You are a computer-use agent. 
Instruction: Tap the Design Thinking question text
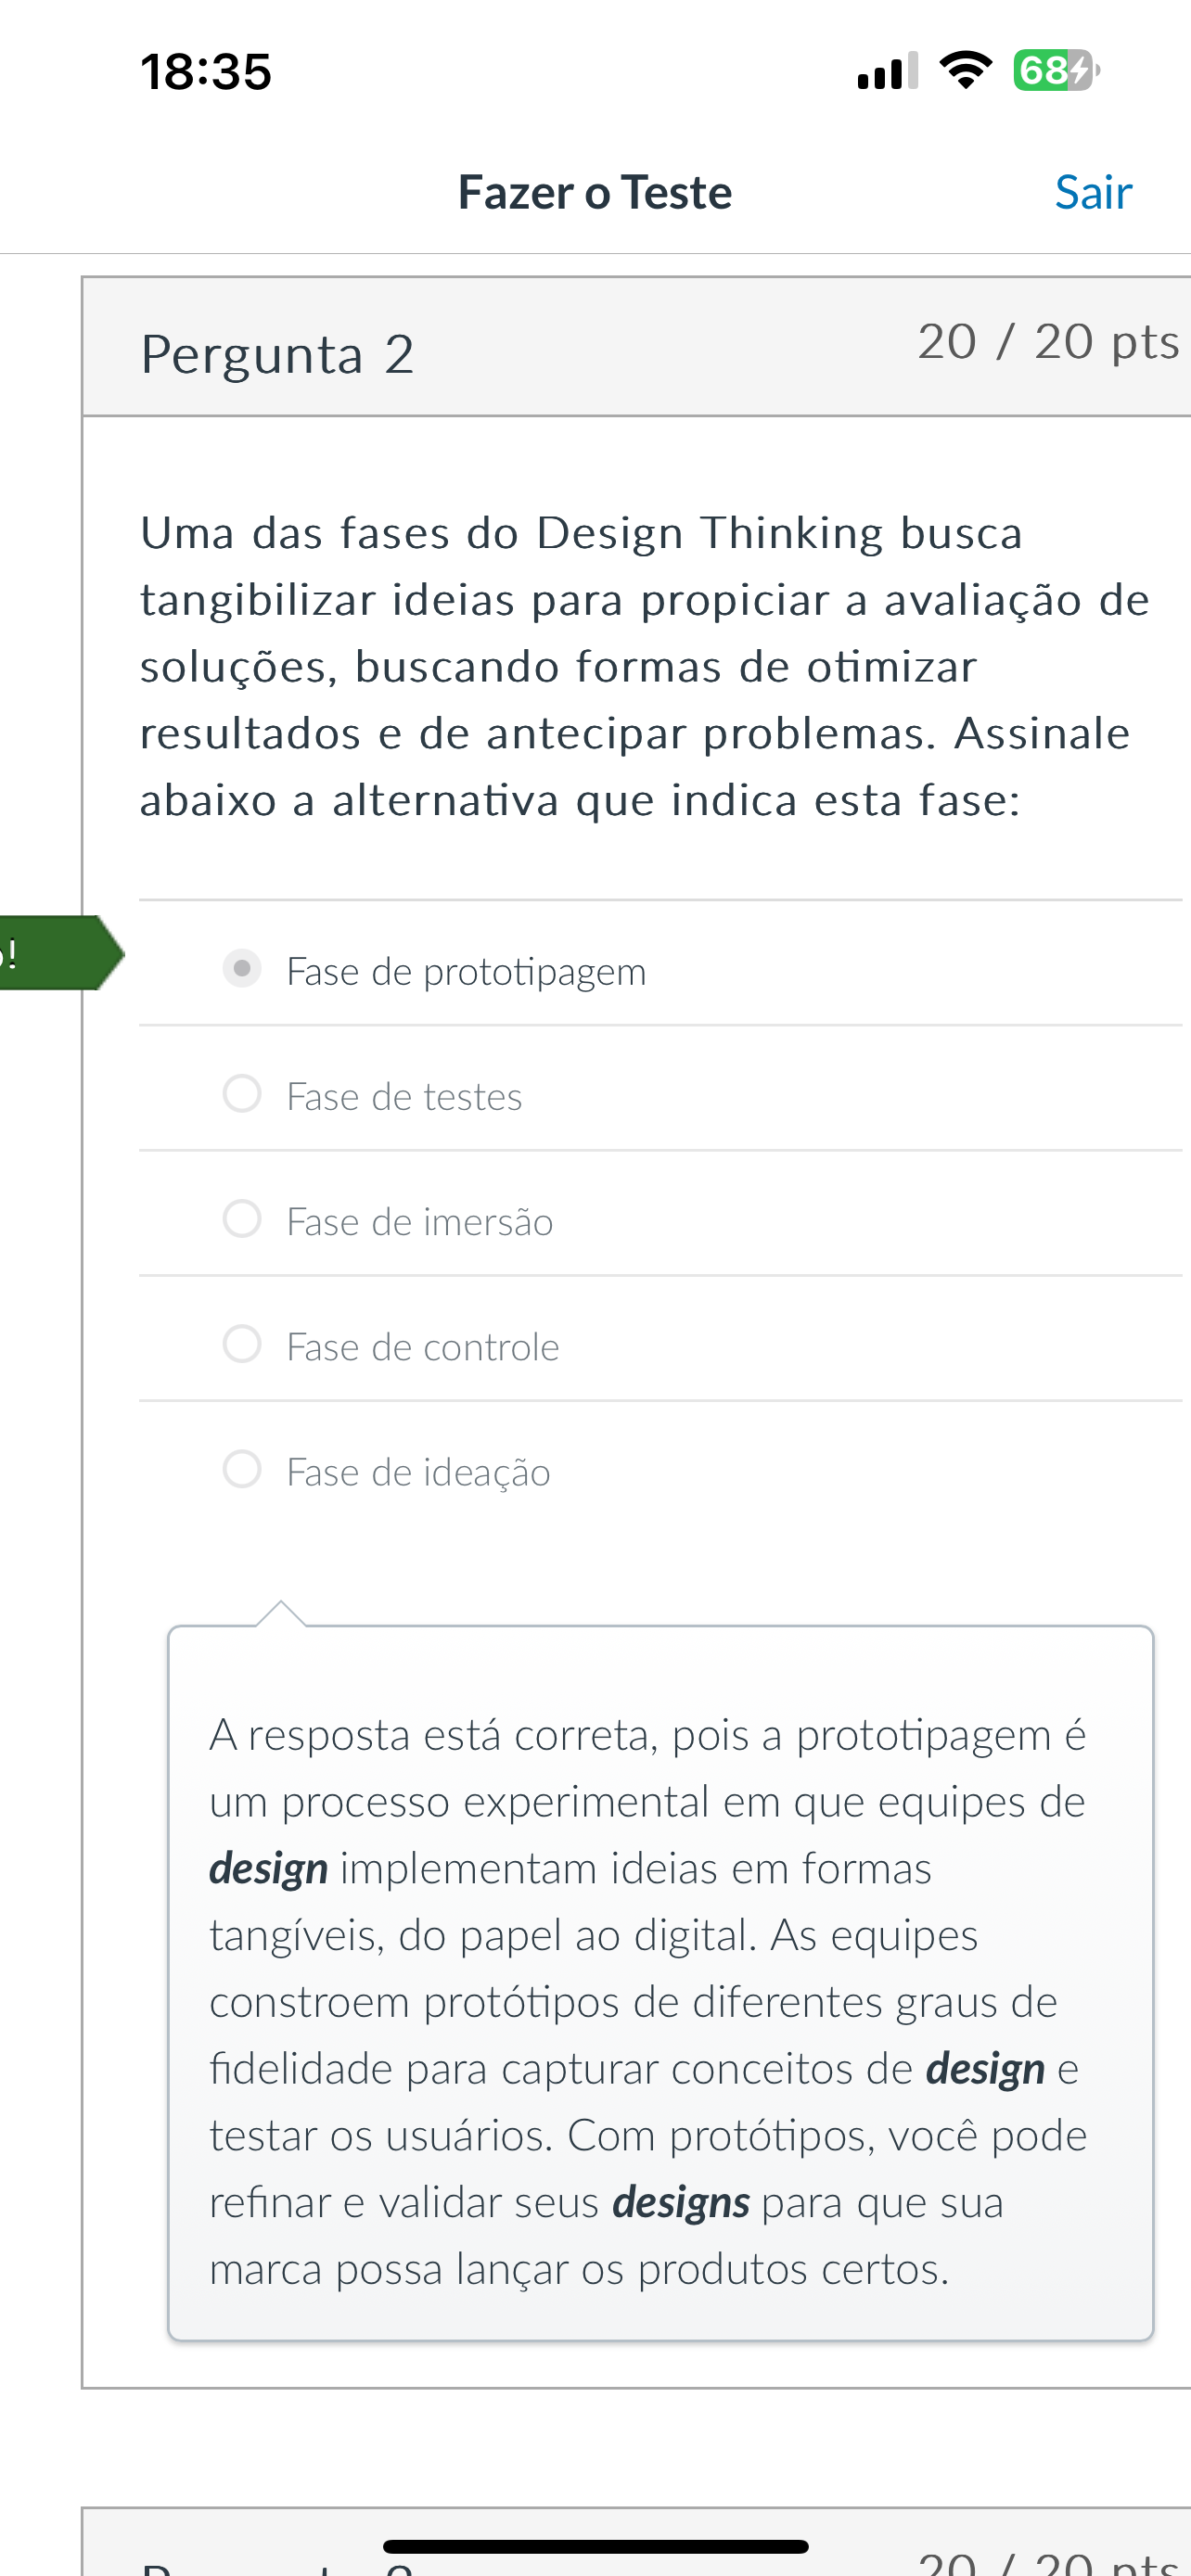coord(645,666)
